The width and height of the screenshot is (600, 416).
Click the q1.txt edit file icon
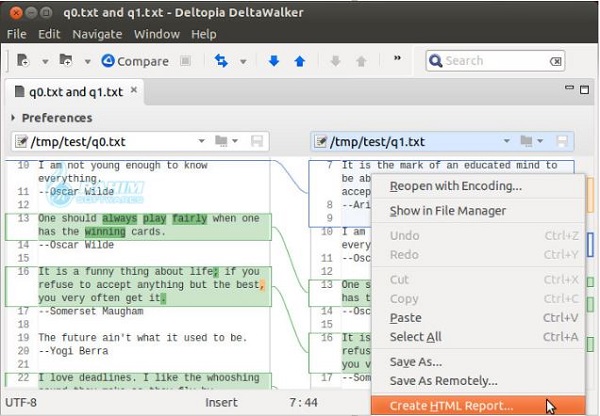[320, 141]
